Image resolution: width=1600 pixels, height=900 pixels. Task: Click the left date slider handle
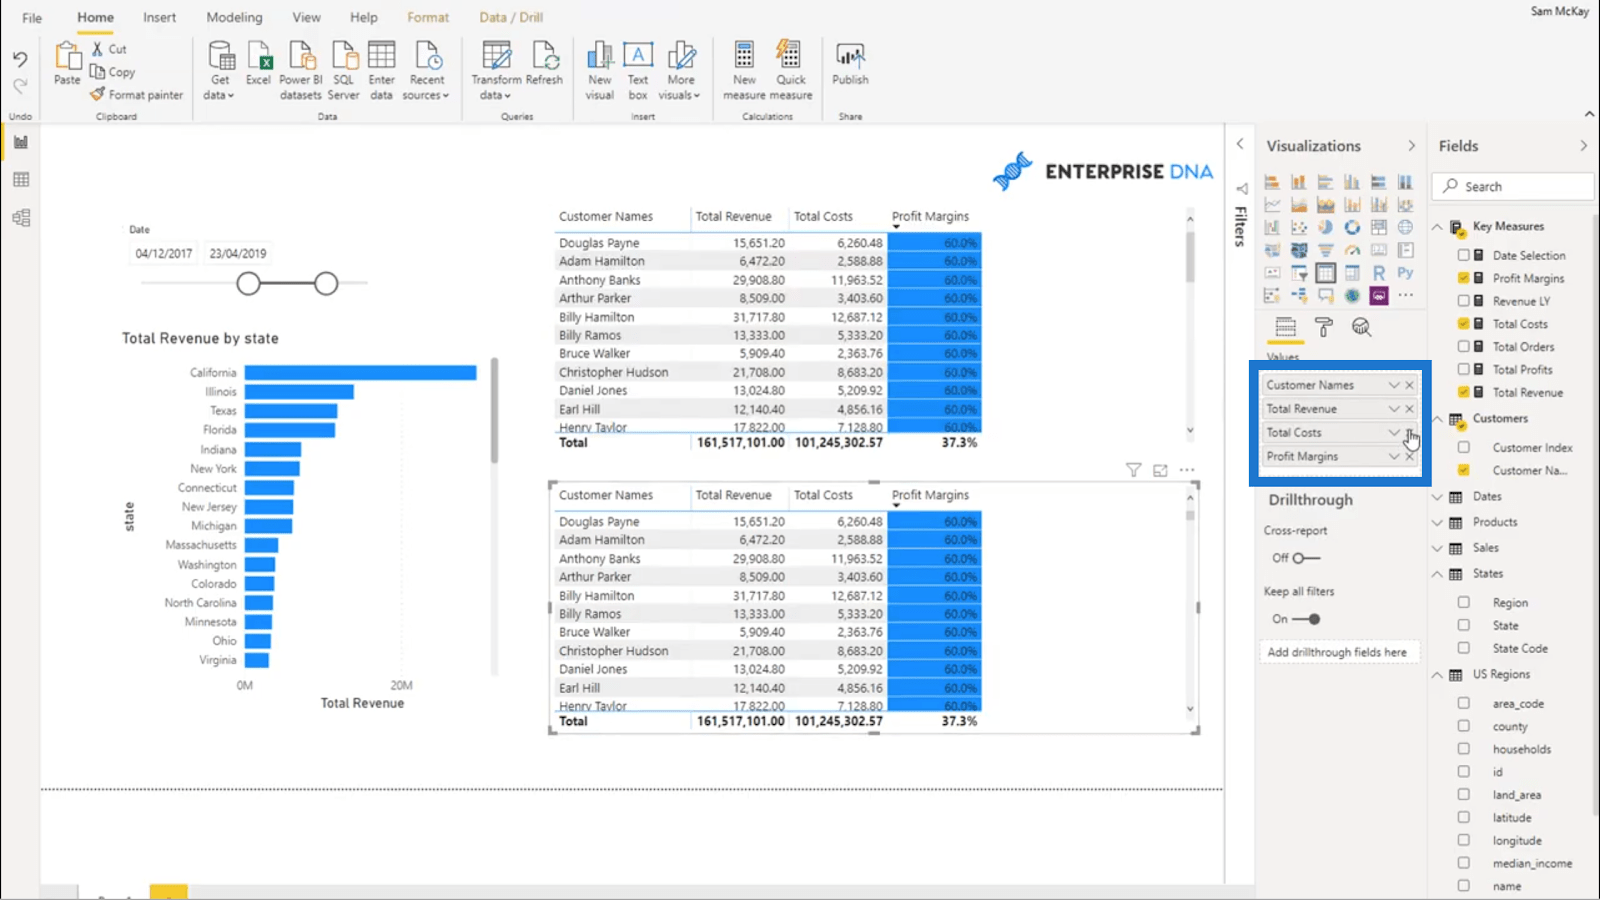[x=248, y=284]
